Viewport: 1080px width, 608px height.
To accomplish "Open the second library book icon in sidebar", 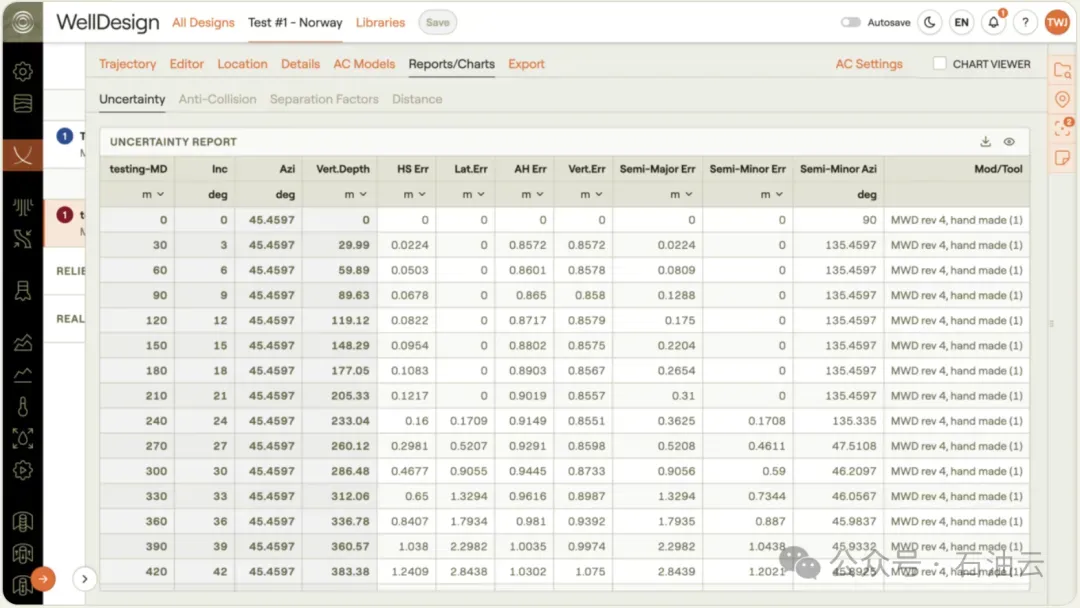I will click(23, 554).
